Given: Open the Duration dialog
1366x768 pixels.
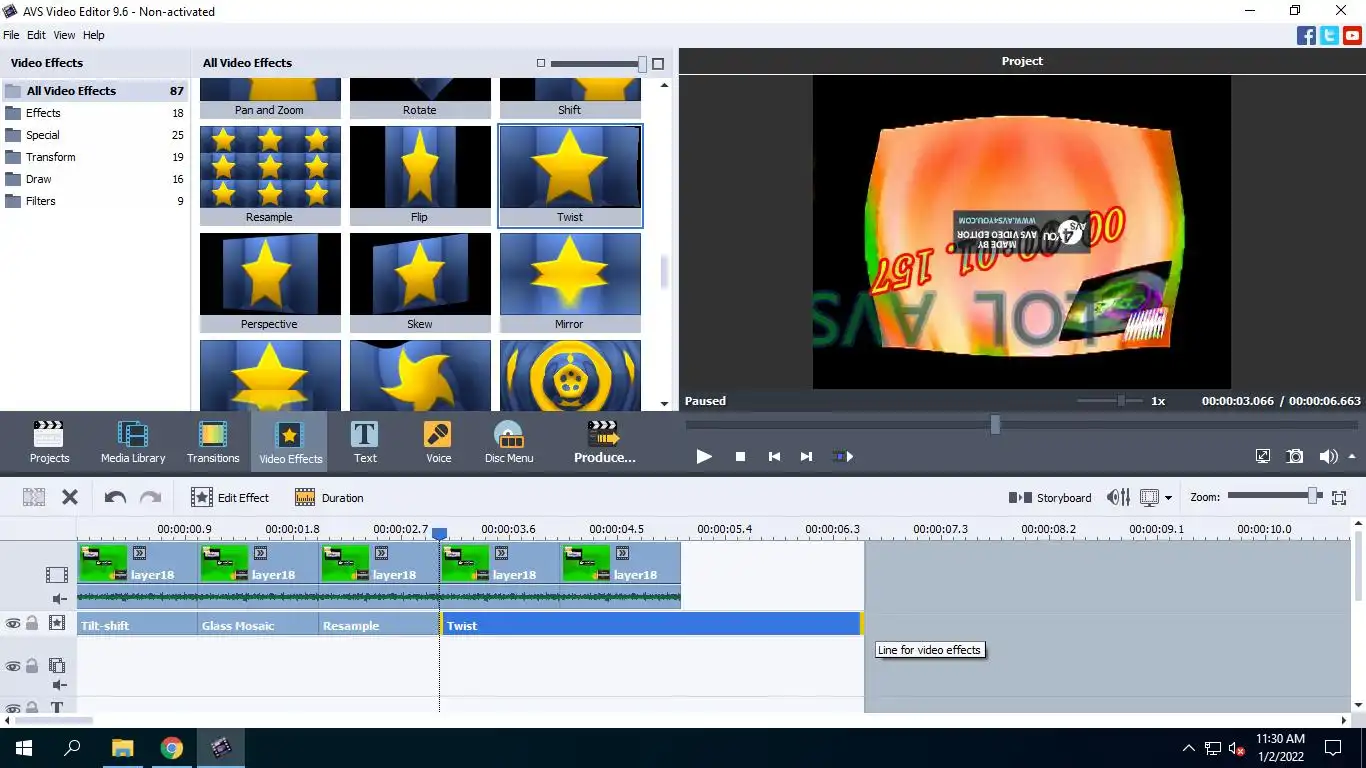Looking at the screenshot, I should point(329,497).
